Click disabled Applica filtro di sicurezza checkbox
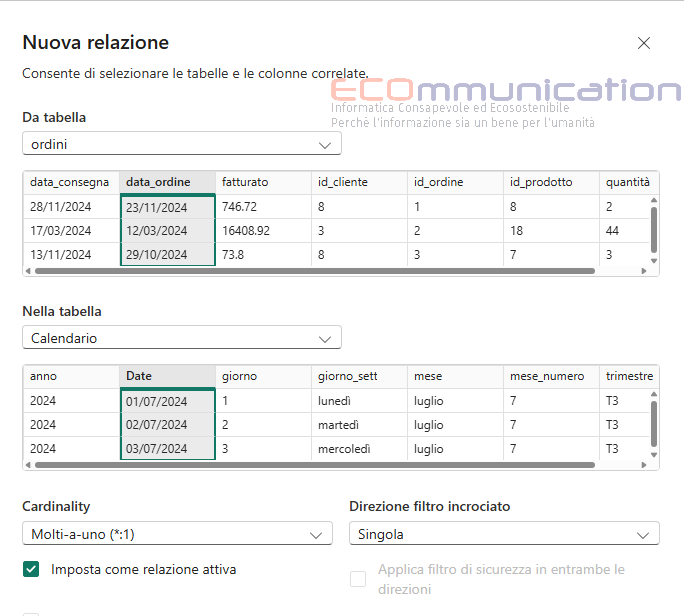This screenshot has width=684, height=616. click(x=358, y=579)
